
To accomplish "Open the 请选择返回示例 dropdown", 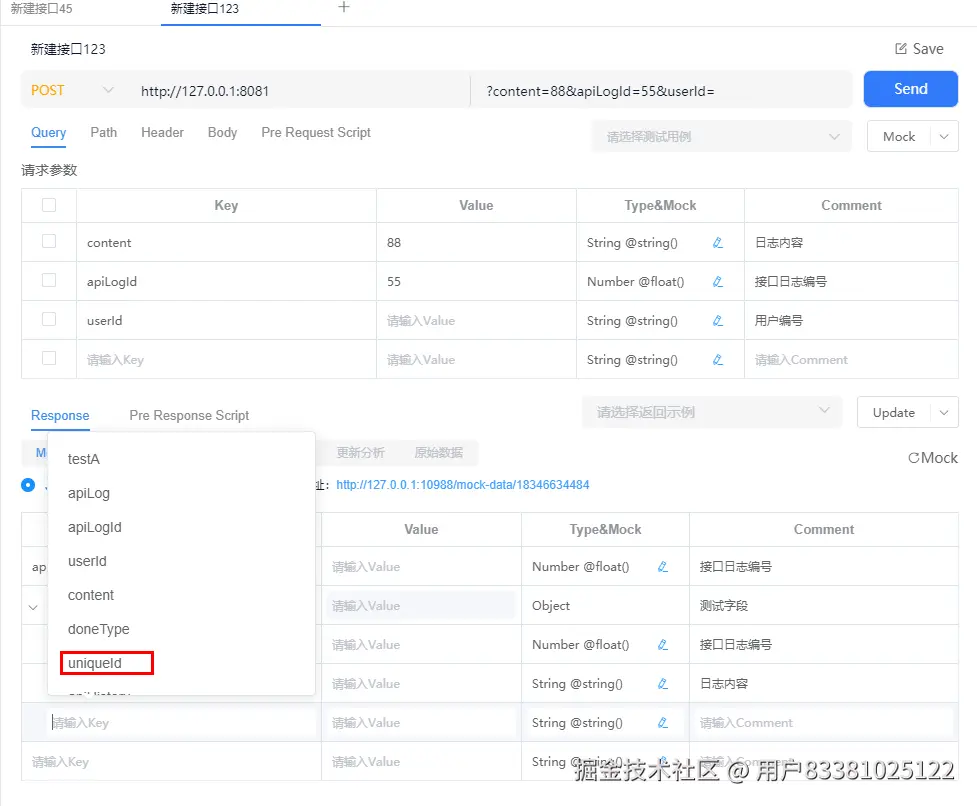I will pos(710,411).
